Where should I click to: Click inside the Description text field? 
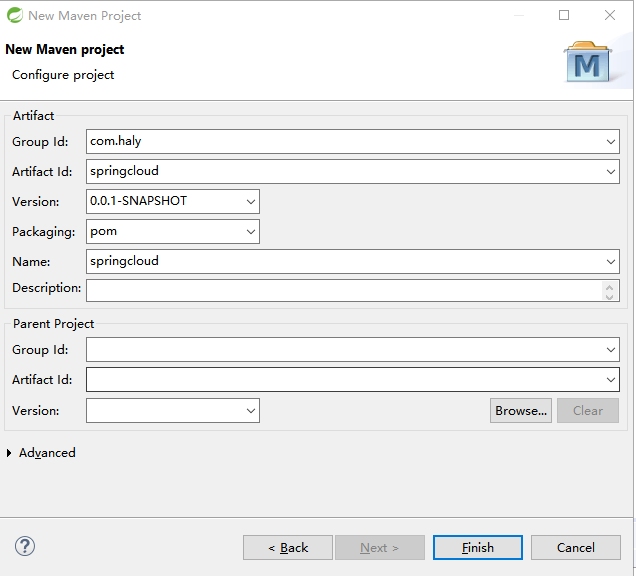pos(344,290)
